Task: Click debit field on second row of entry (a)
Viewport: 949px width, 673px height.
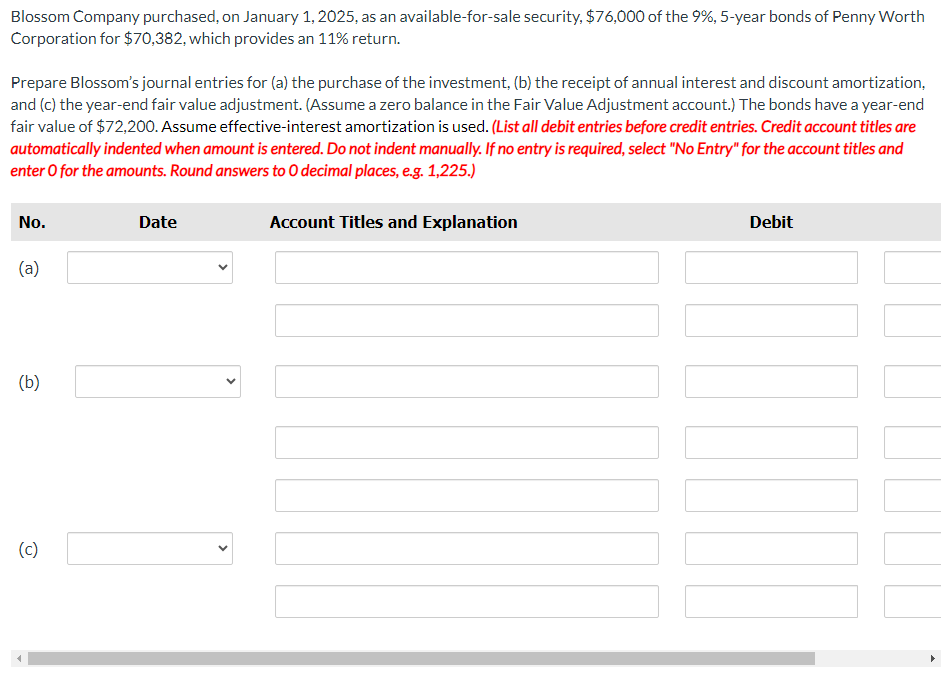Action: (772, 321)
